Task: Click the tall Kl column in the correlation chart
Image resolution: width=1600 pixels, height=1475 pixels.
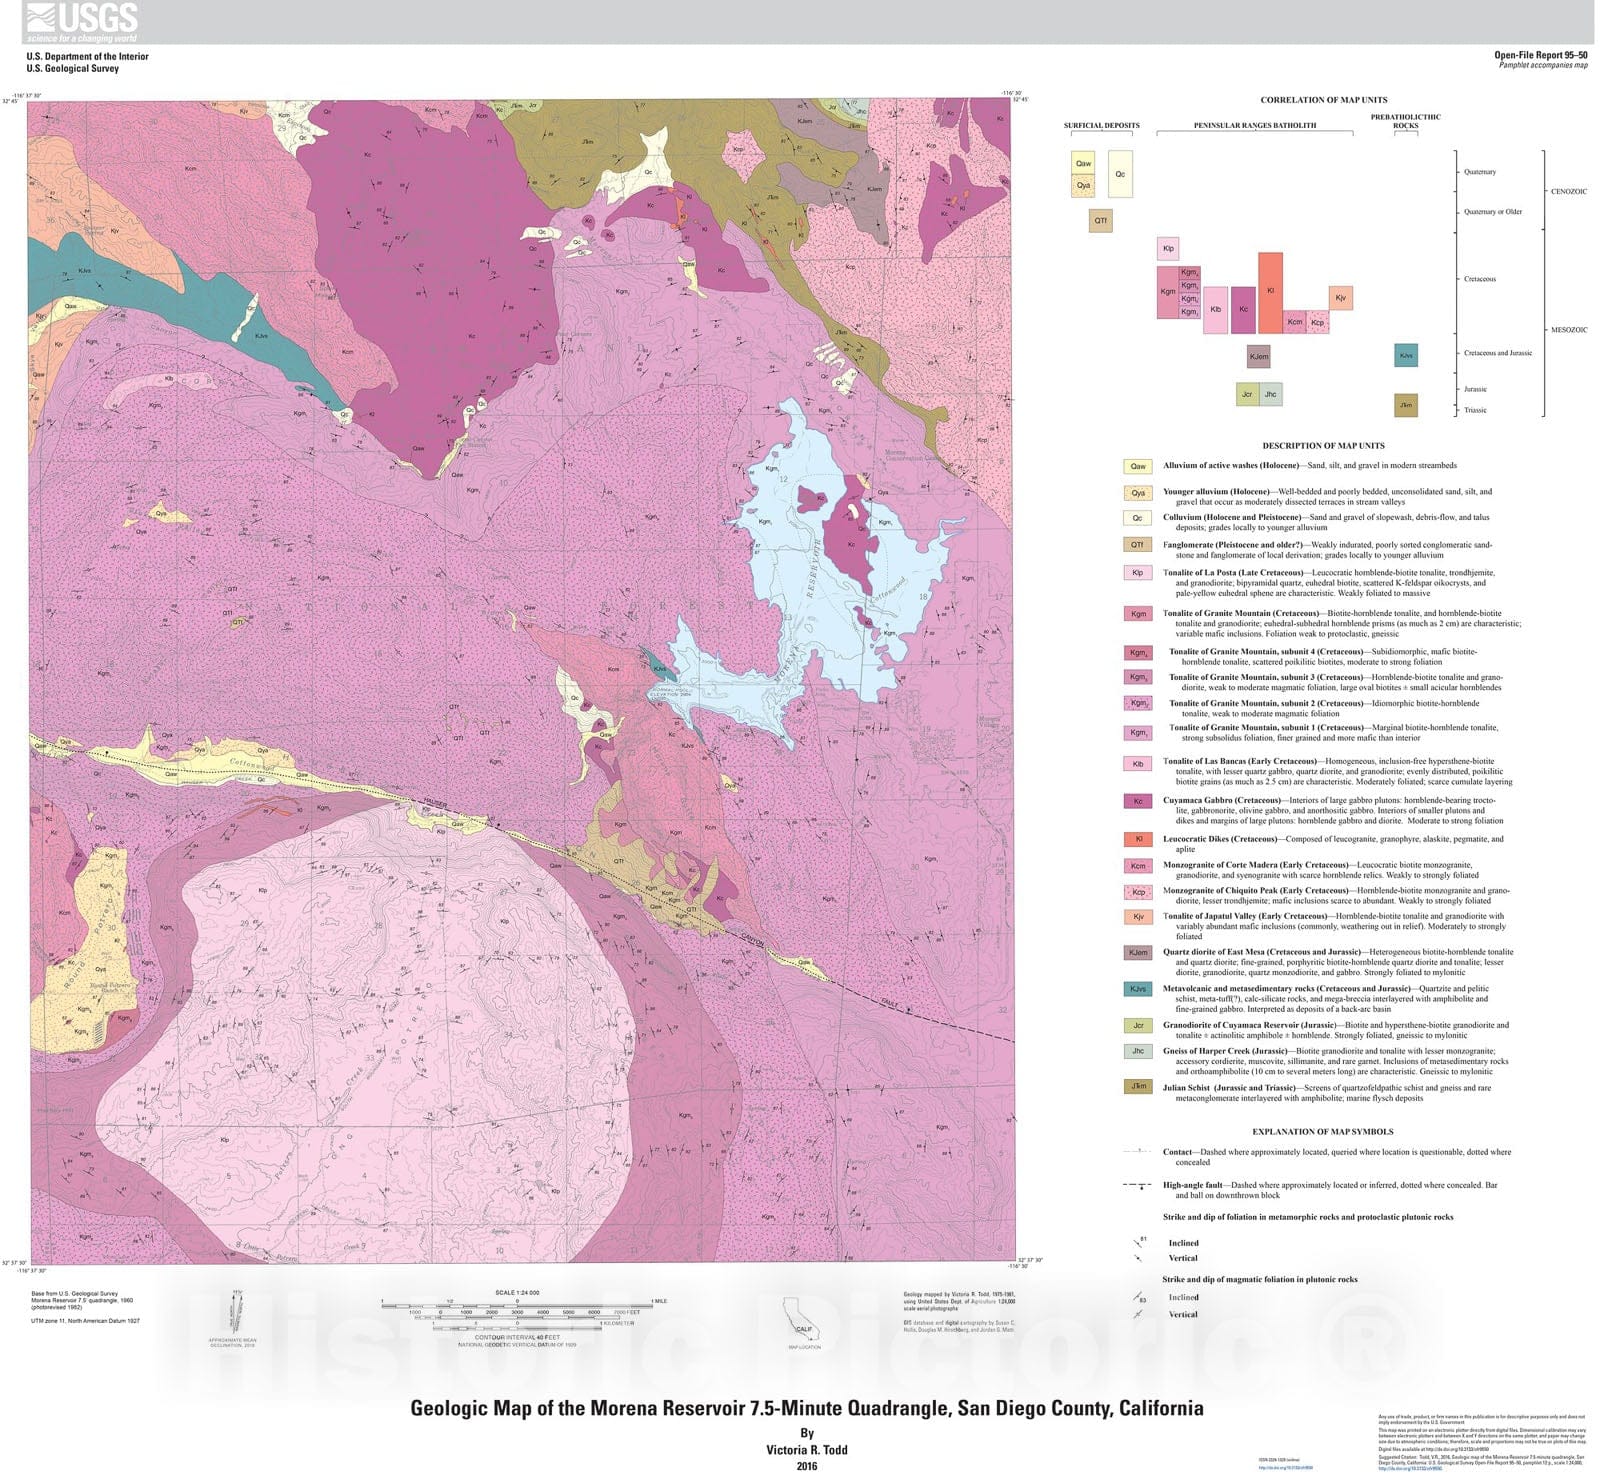Action: point(1270,292)
